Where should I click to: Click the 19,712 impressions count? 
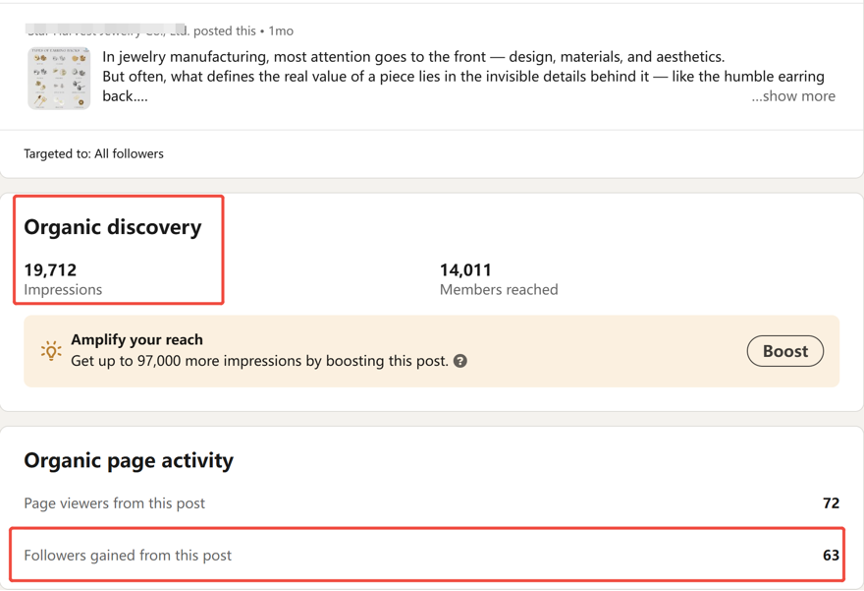tap(50, 270)
